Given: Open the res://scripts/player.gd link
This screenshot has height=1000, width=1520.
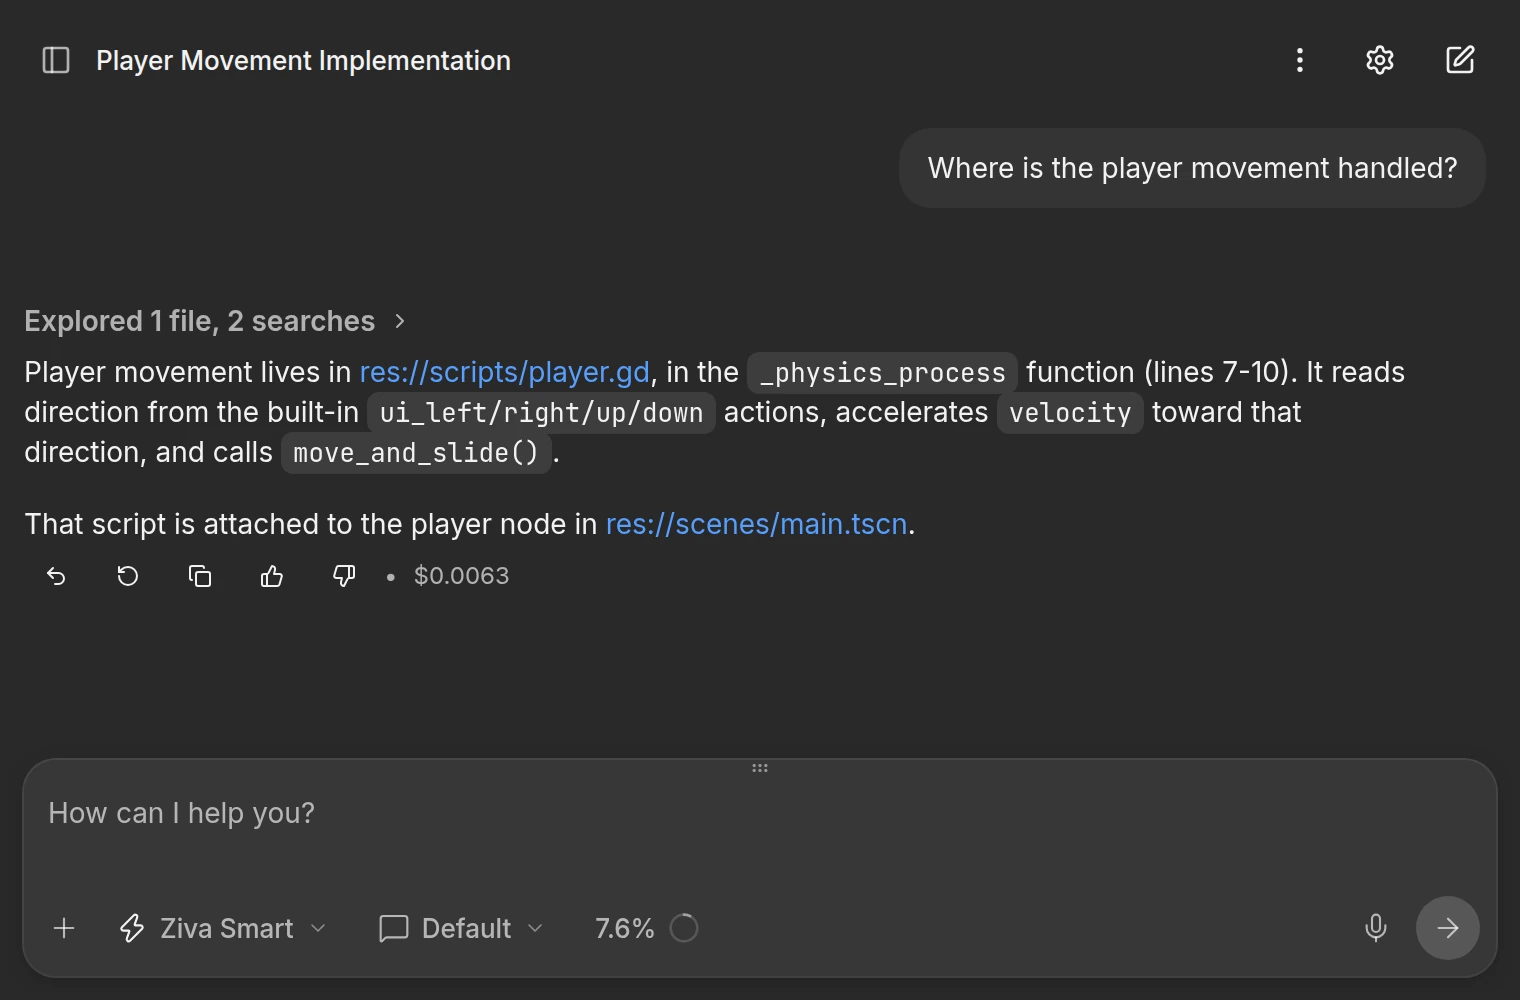Looking at the screenshot, I should [x=504, y=372].
